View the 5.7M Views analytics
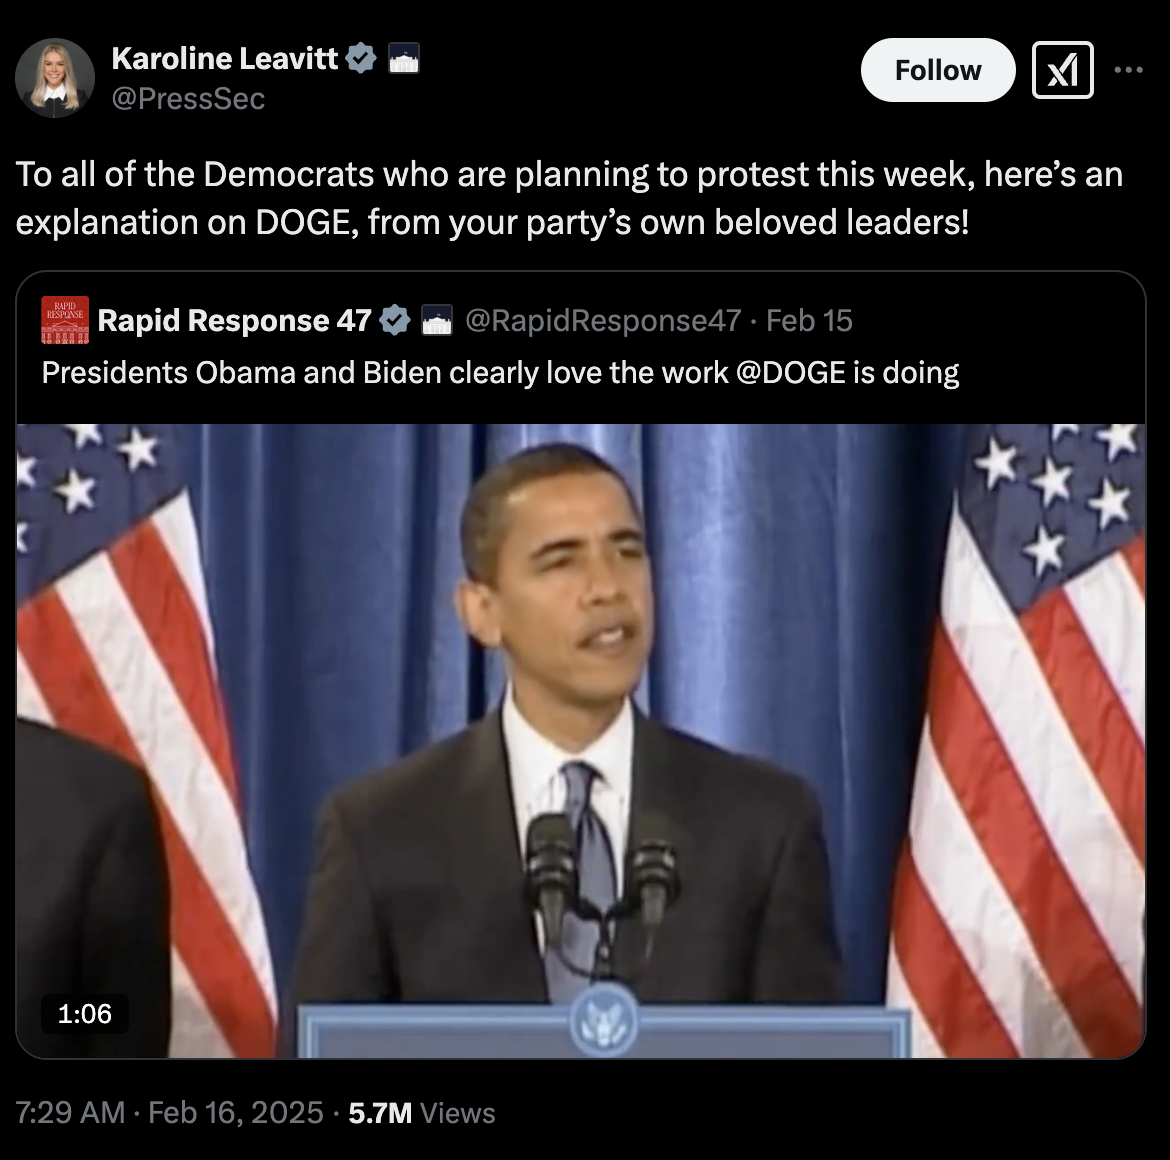1170x1160 pixels. coord(422,1112)
